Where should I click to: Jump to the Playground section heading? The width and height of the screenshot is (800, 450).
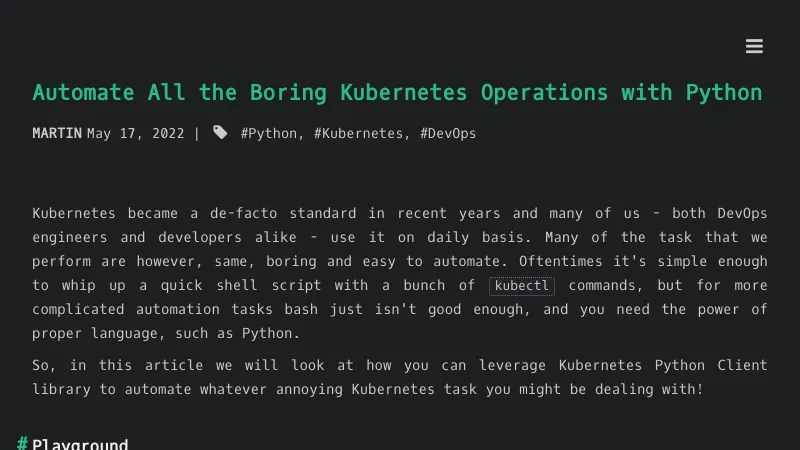(80, 444)
